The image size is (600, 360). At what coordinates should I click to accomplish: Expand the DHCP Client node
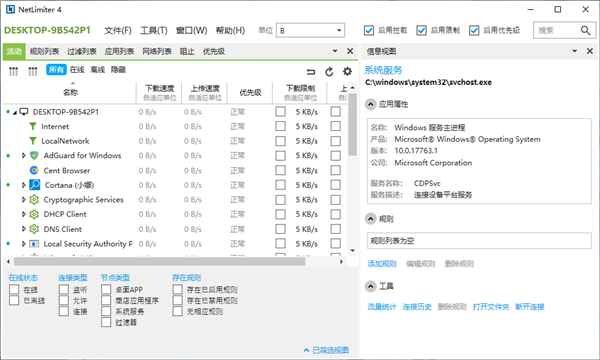tap(24, 214)
